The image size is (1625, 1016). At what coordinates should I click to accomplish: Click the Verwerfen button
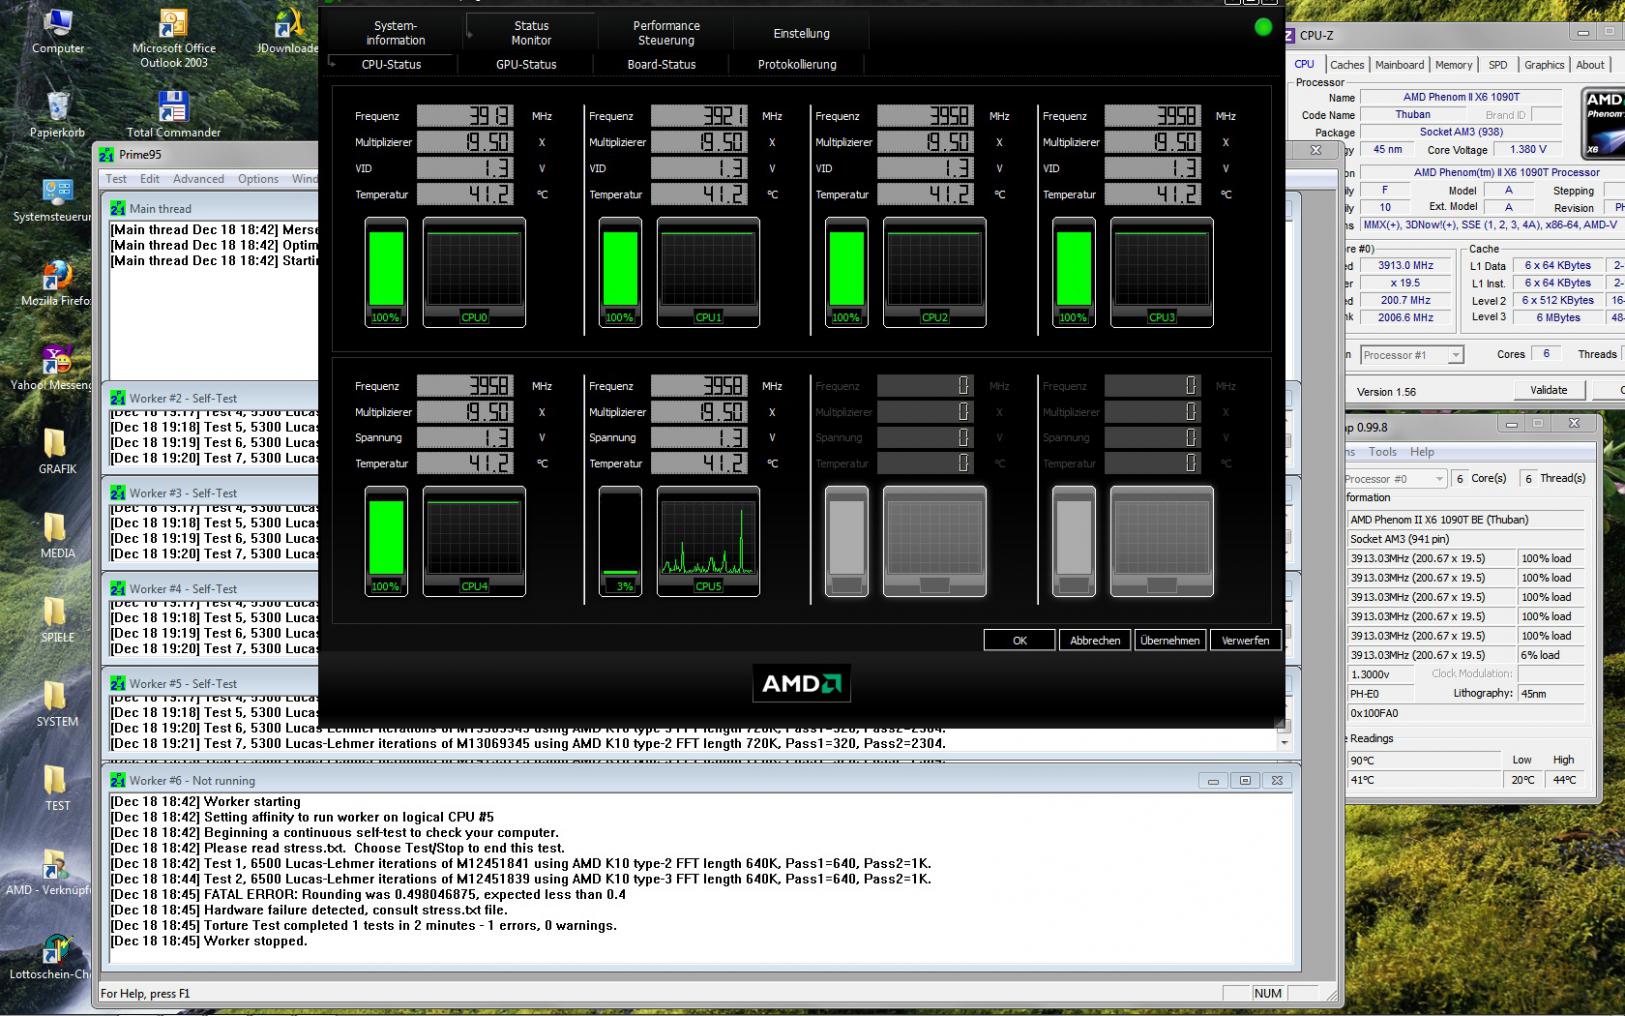(x=1245, y=640)
